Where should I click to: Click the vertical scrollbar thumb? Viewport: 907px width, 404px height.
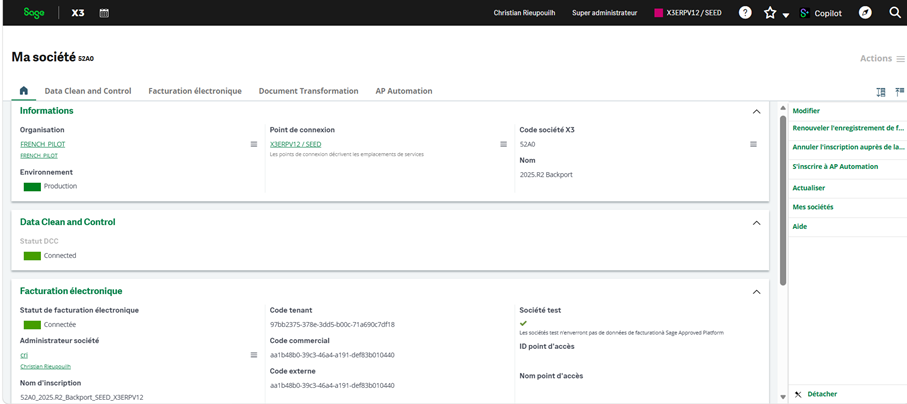783,200
